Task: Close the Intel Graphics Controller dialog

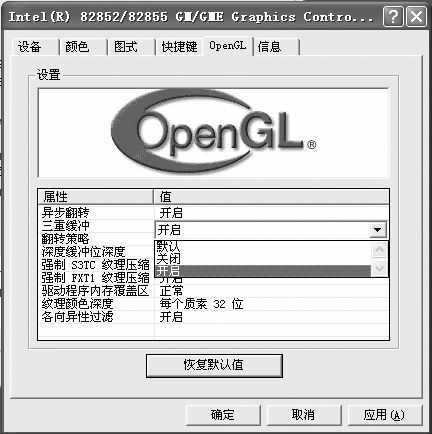Action: 416,16
